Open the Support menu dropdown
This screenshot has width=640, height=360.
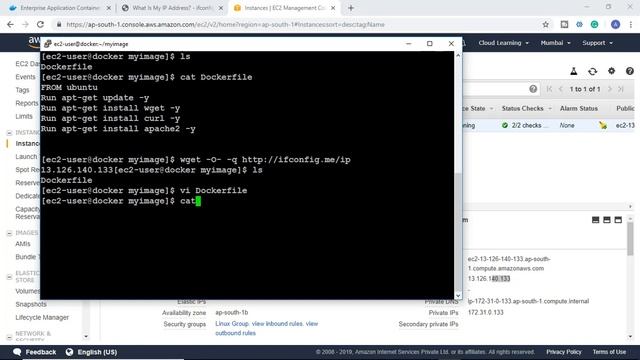[597, 43]
